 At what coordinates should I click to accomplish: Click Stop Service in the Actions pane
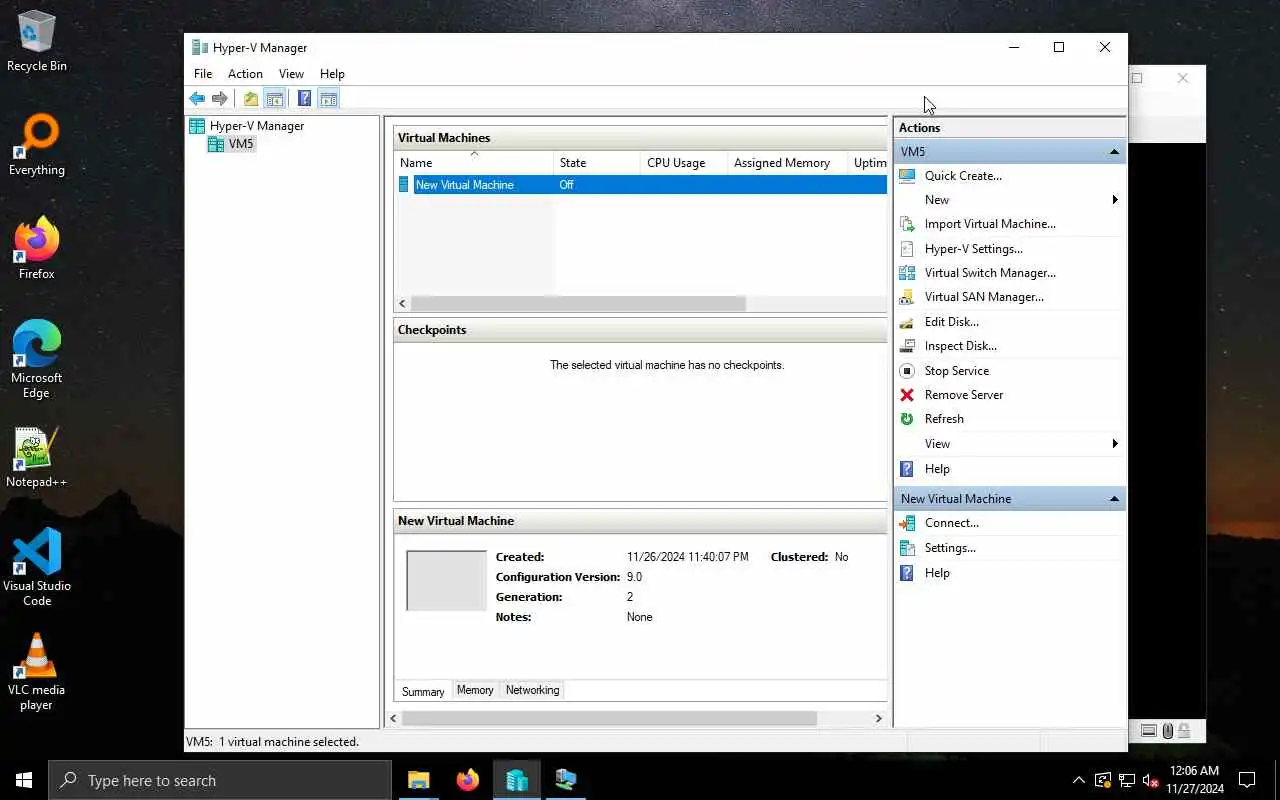click(x=956, y=371)
